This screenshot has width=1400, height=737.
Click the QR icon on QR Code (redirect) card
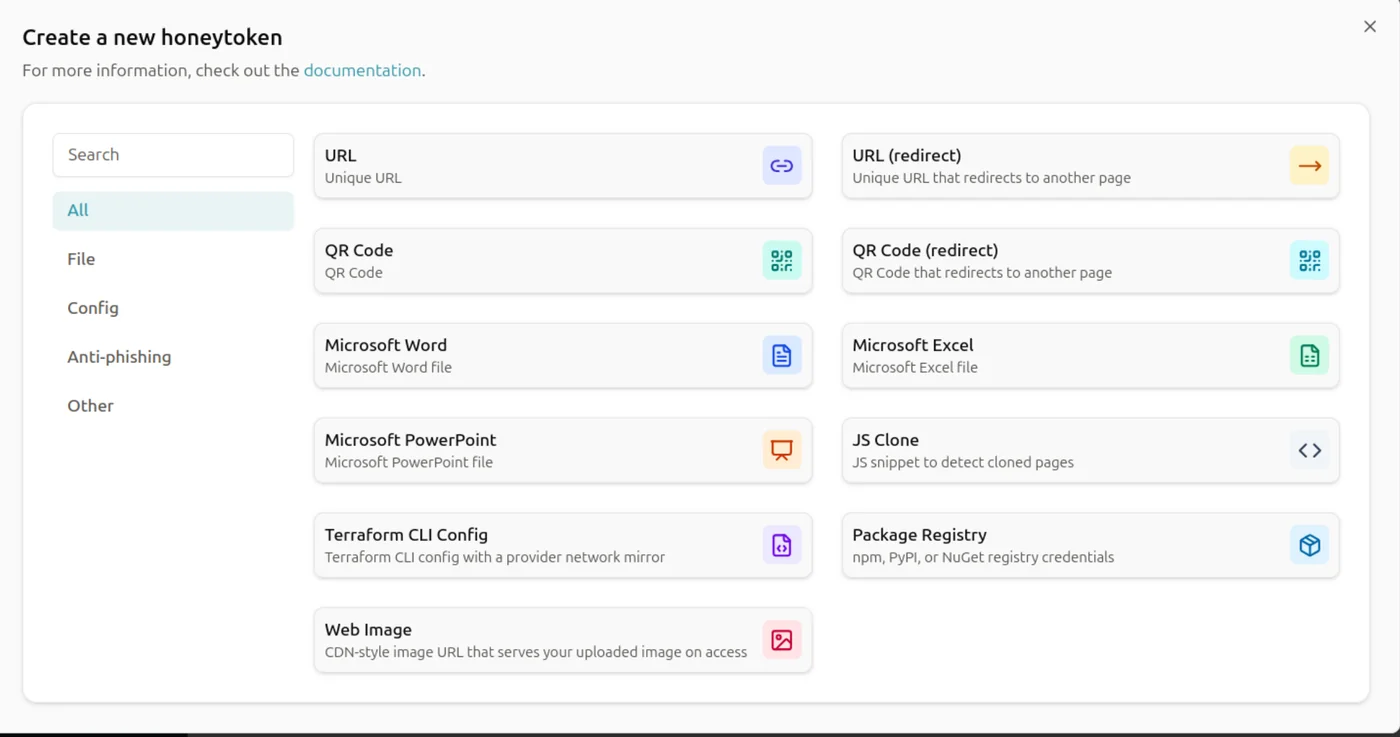point(1310,261)
